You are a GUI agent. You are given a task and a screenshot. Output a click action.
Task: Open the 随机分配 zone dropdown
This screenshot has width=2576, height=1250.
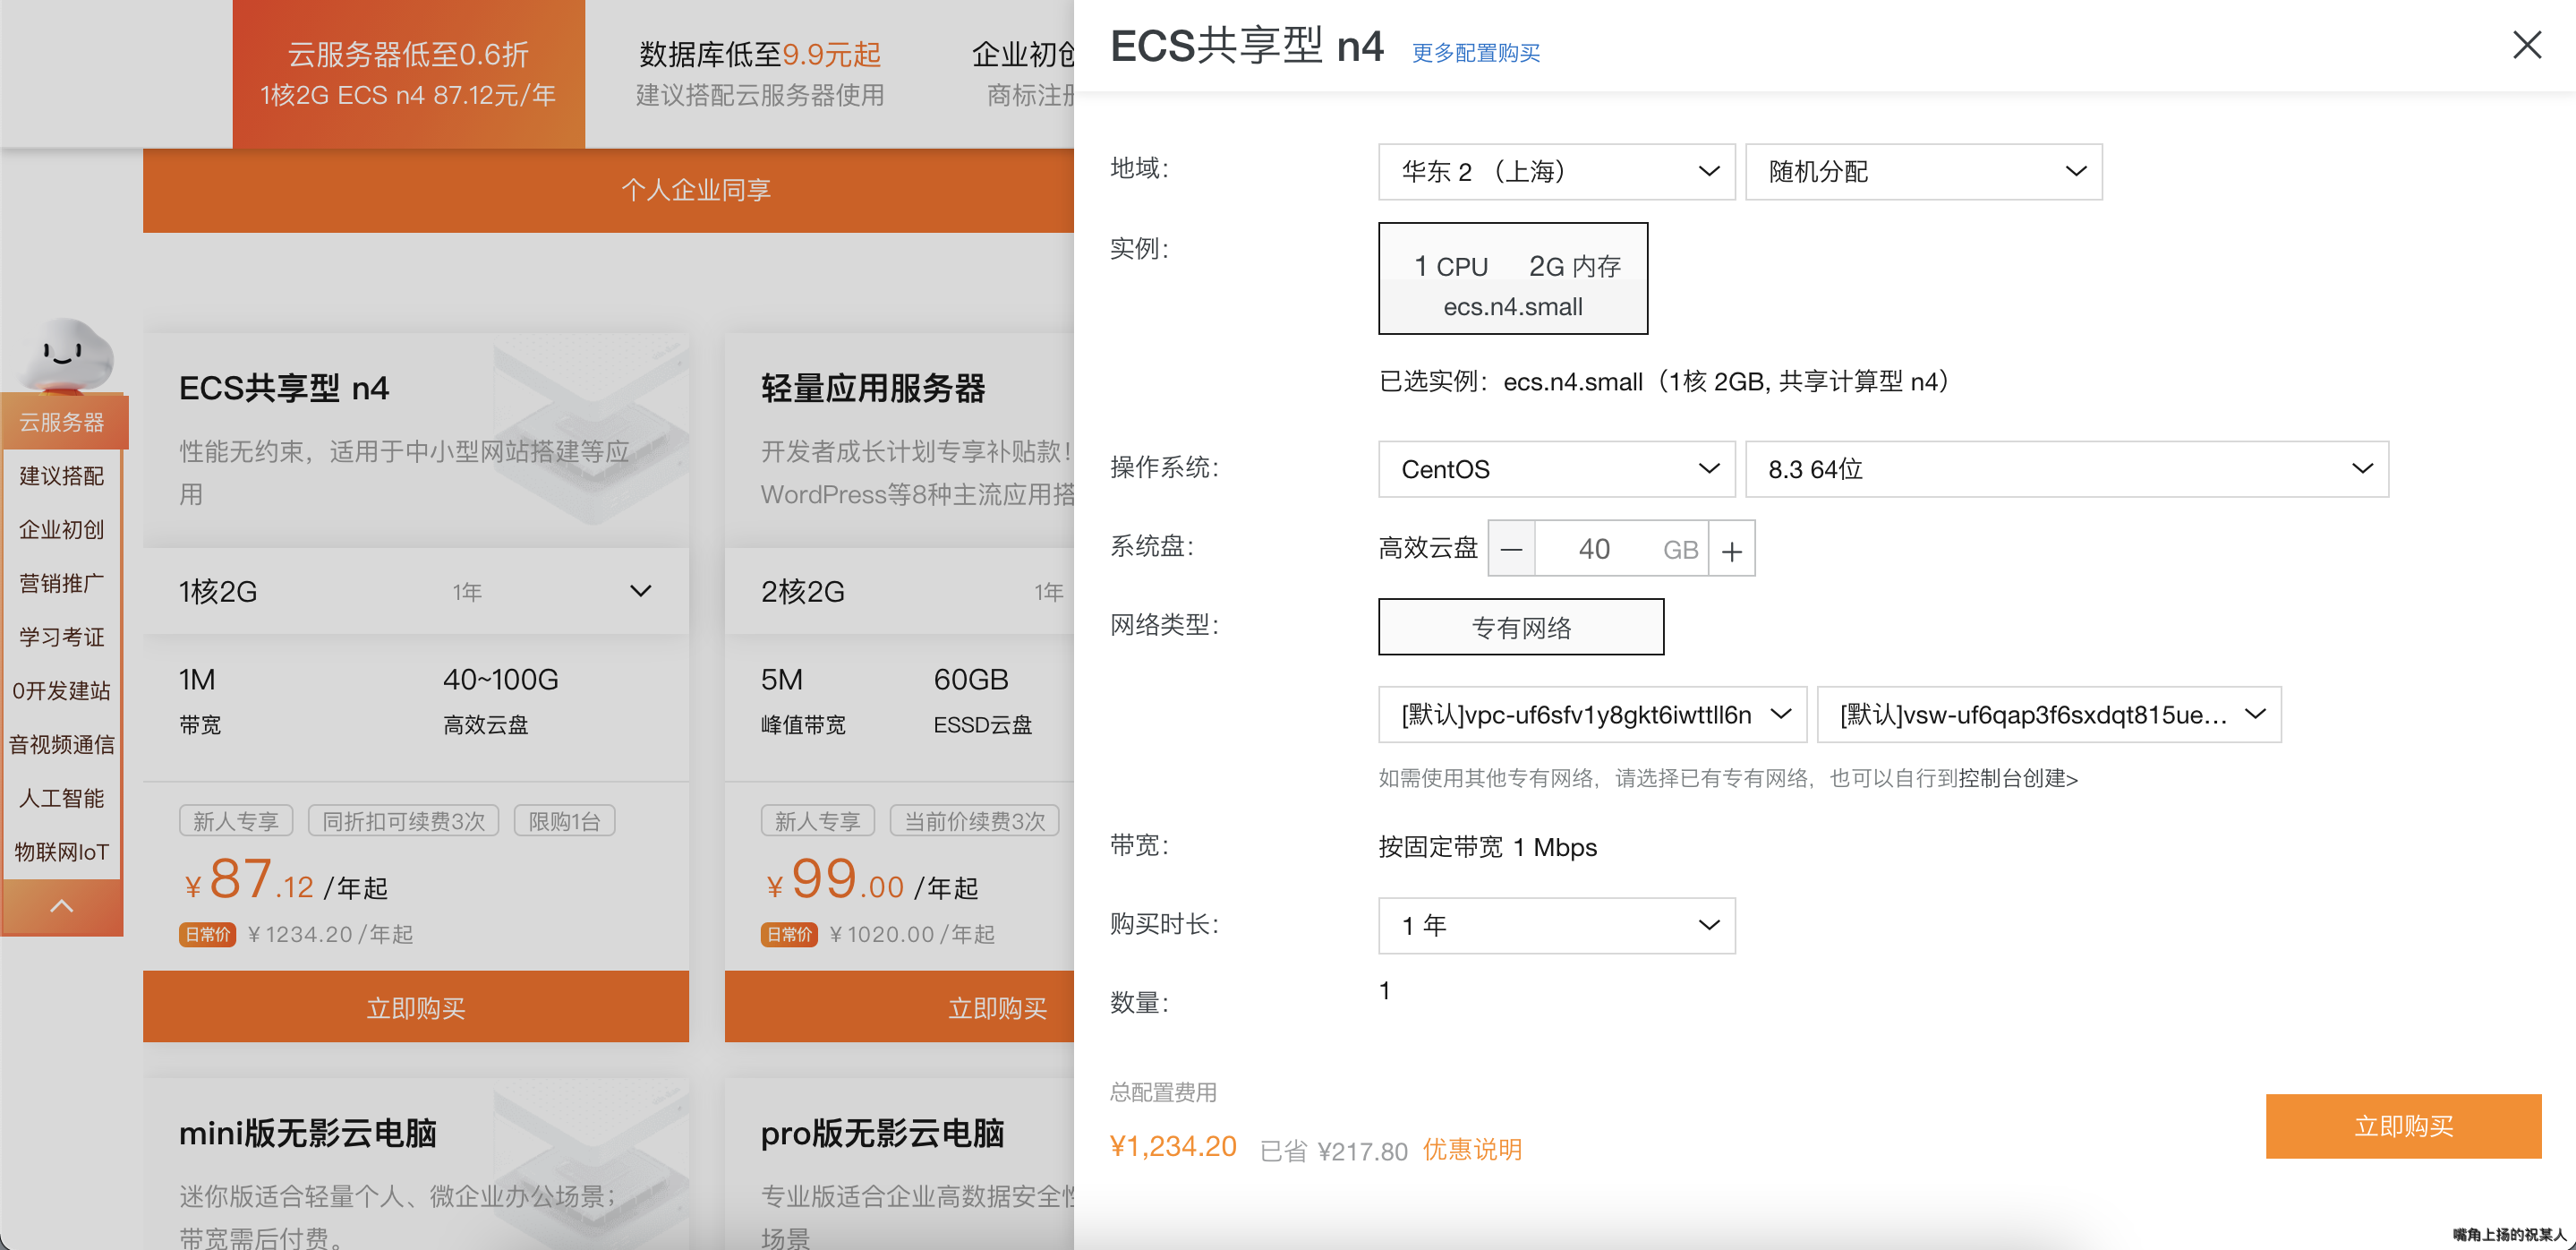pyautogui.click(x=1923, y=172)
